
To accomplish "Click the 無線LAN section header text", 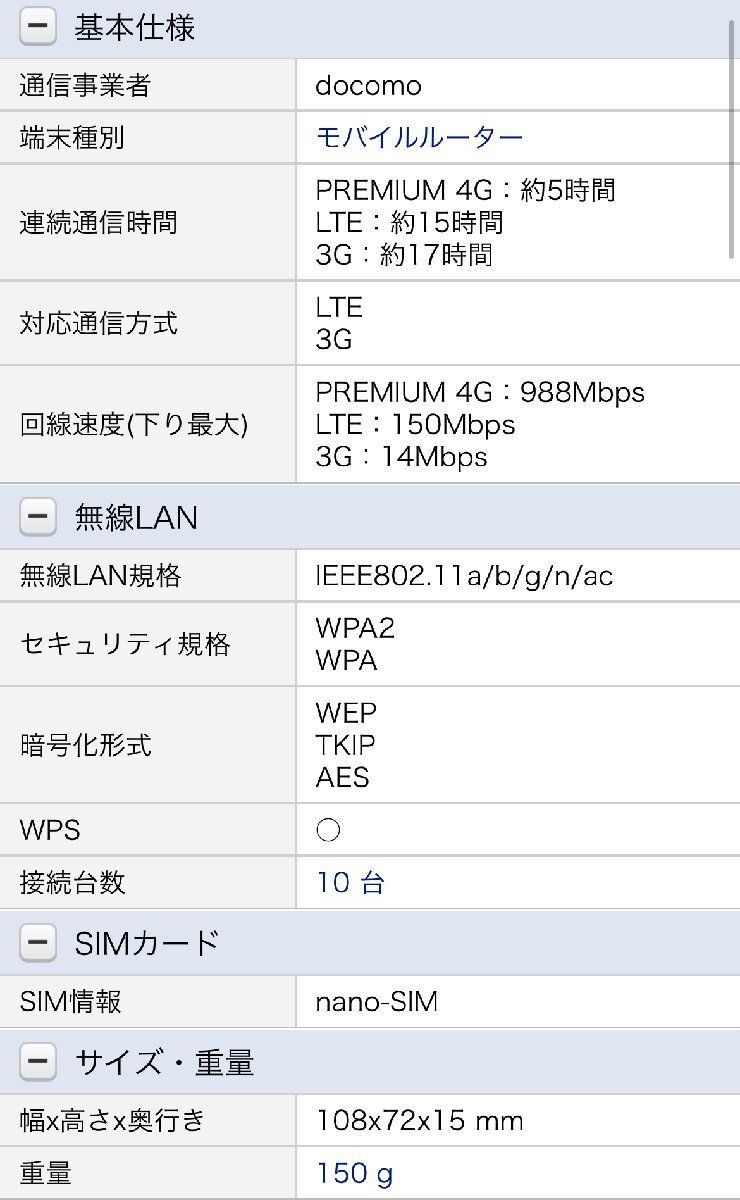I will click(136, 517).
